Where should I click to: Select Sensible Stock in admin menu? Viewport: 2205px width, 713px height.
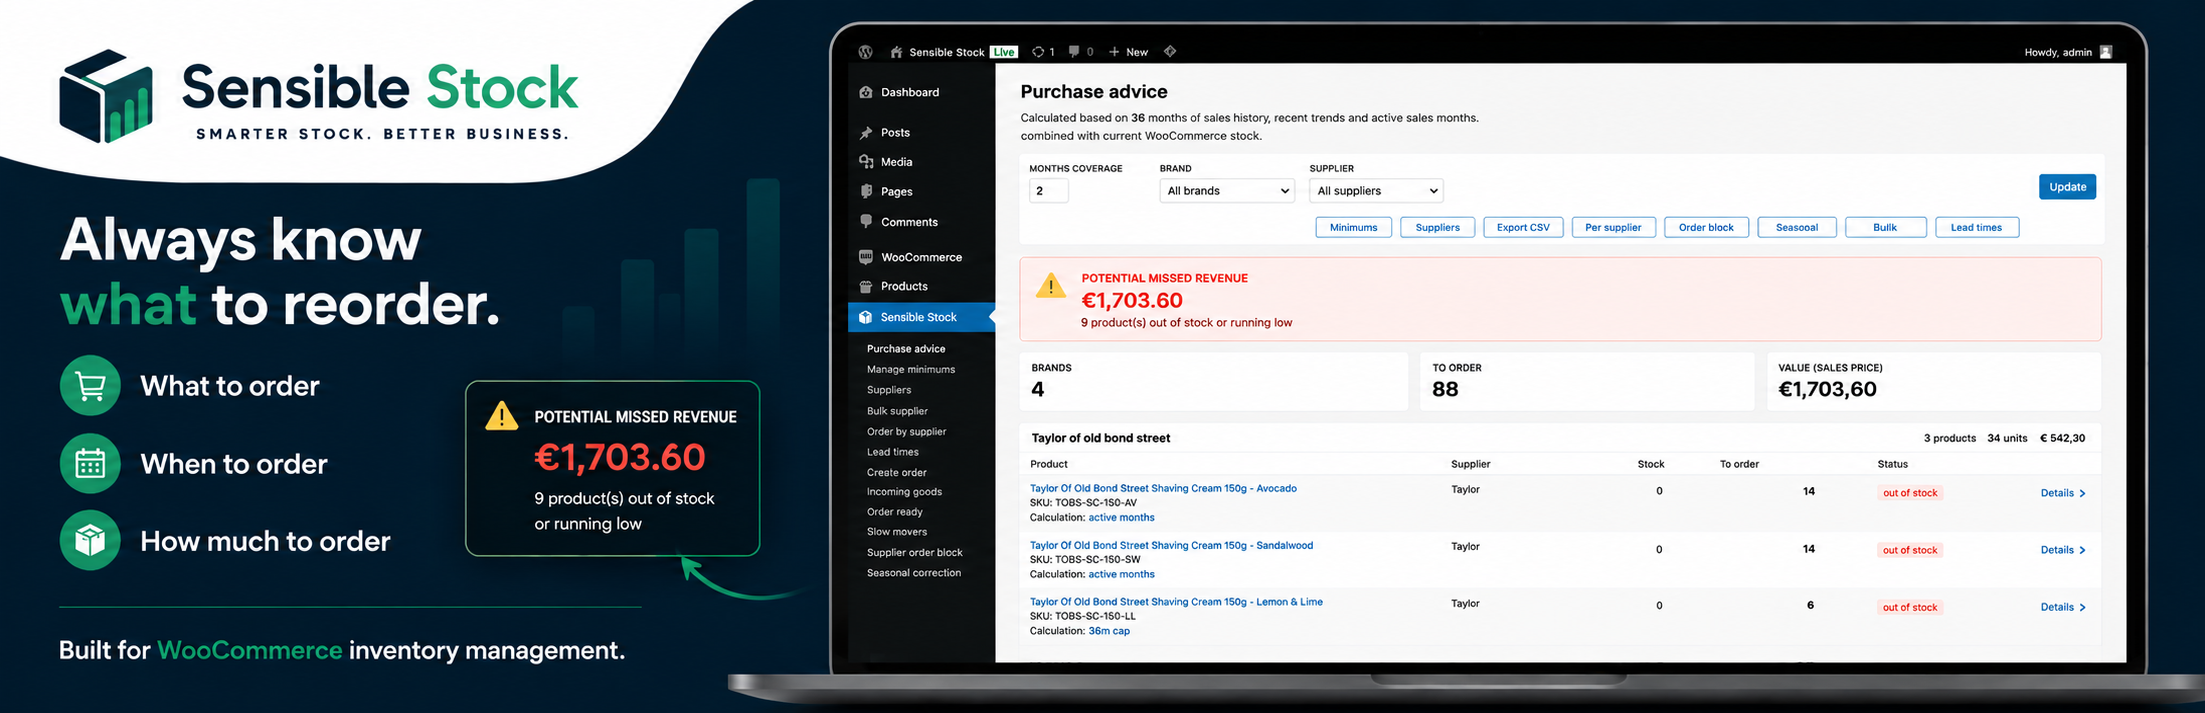(x=921, y=317)
